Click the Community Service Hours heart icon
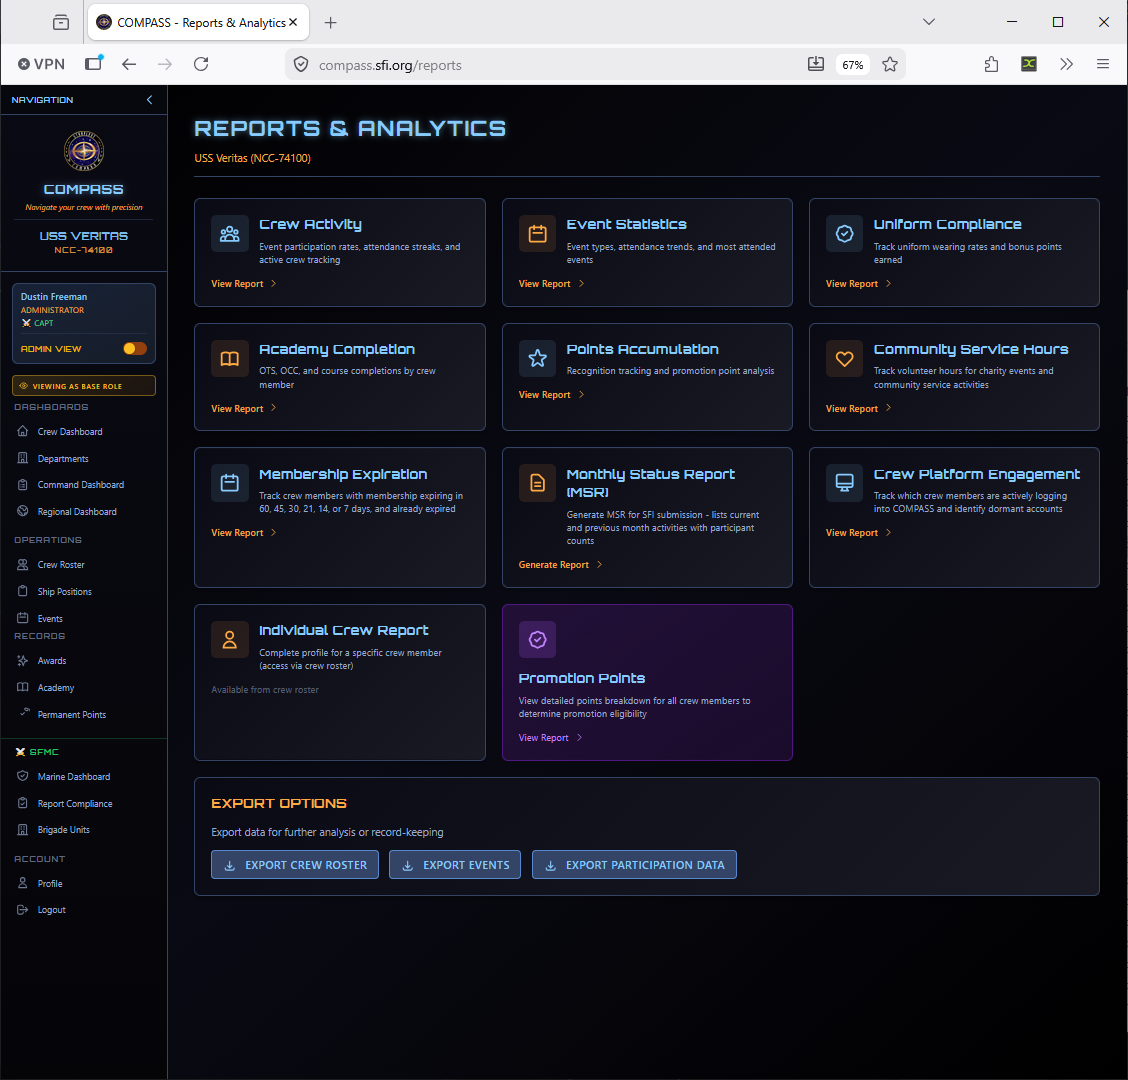The image size is (1128, 1080). [x=845, y=358]
